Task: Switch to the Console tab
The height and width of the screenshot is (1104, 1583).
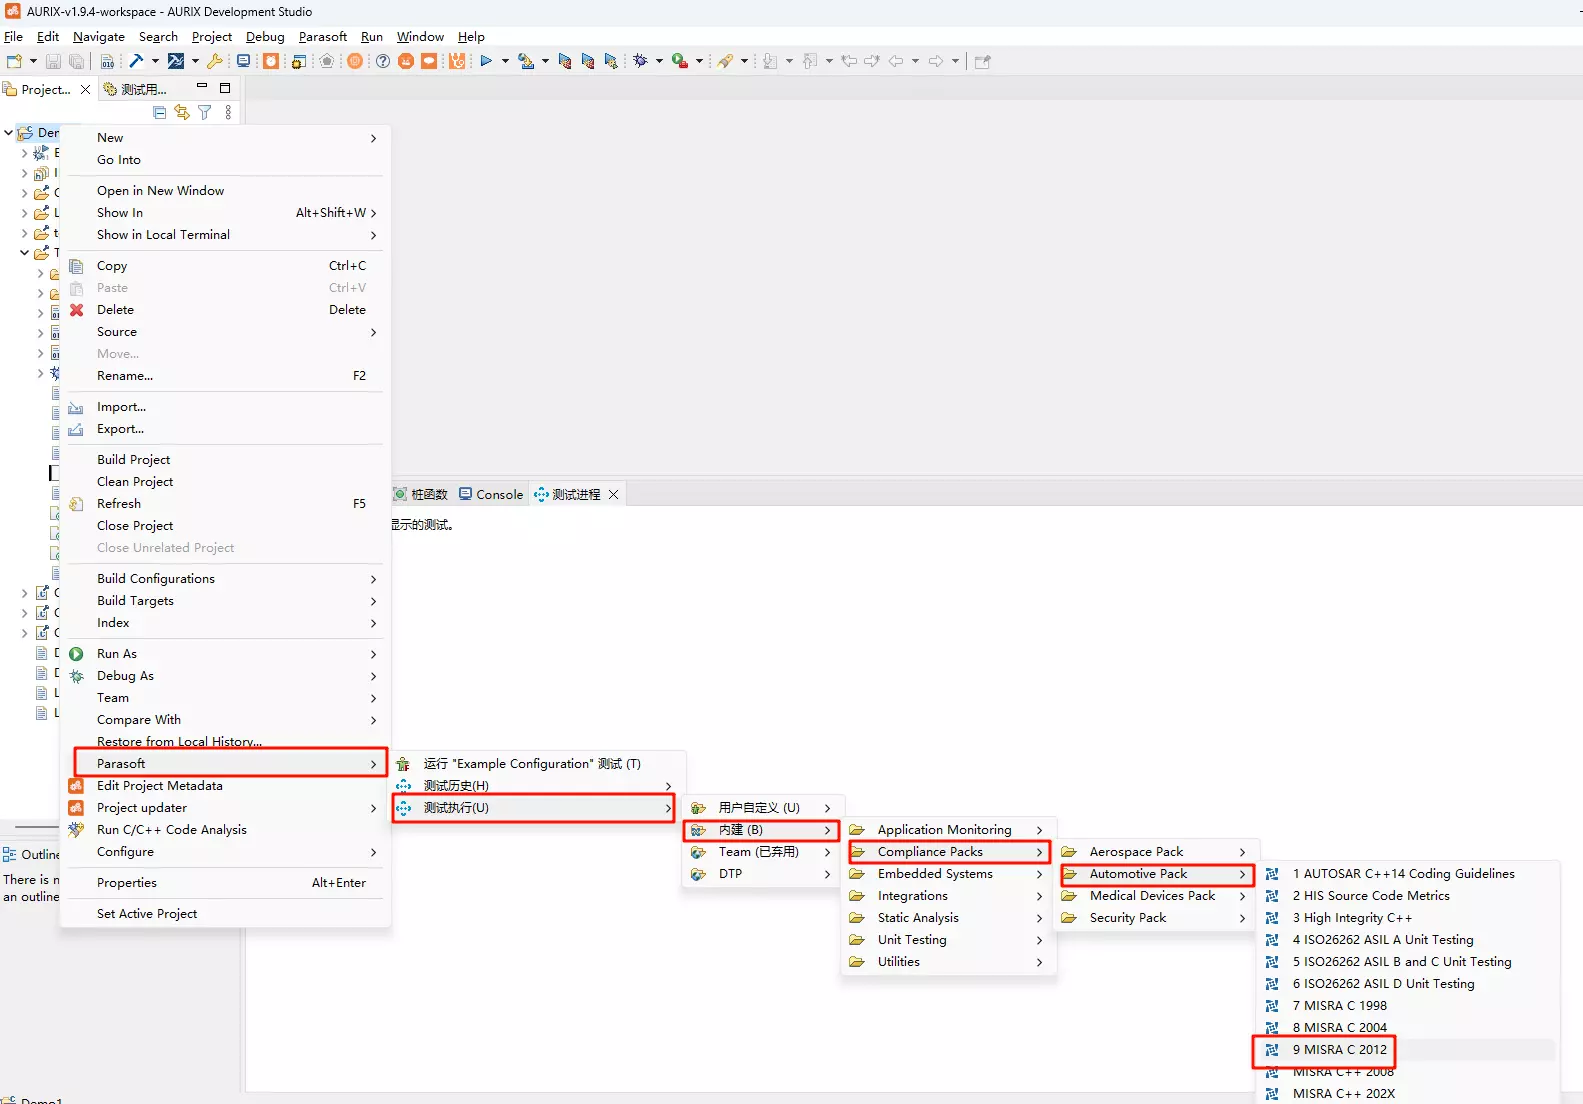Action: pos(491,494)
